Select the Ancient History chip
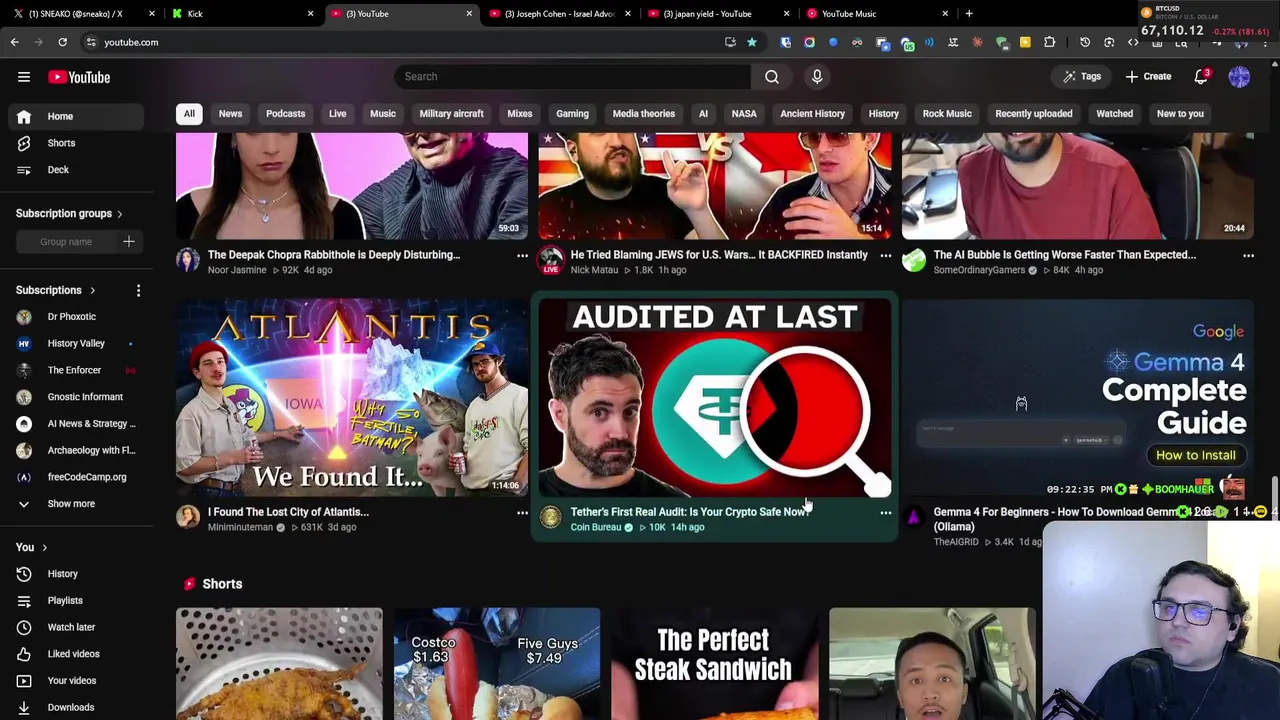1280x720 pixels. (812, 114)
